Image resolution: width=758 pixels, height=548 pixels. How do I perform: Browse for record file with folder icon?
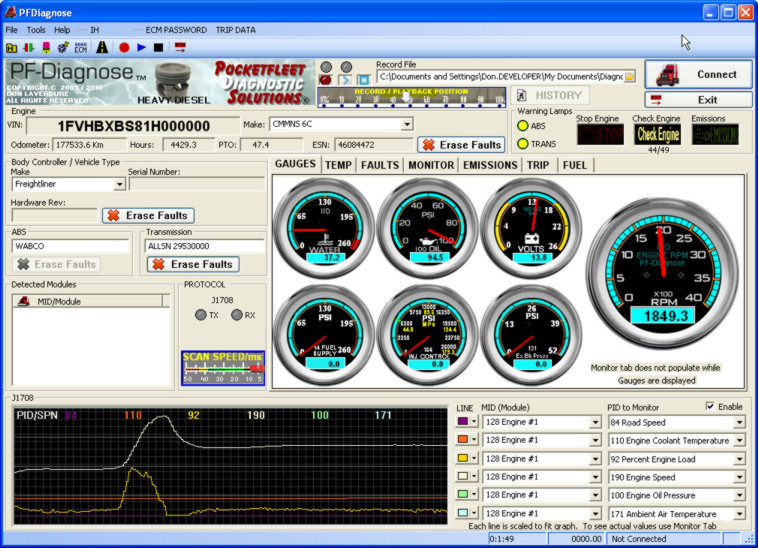coord(629,76)
